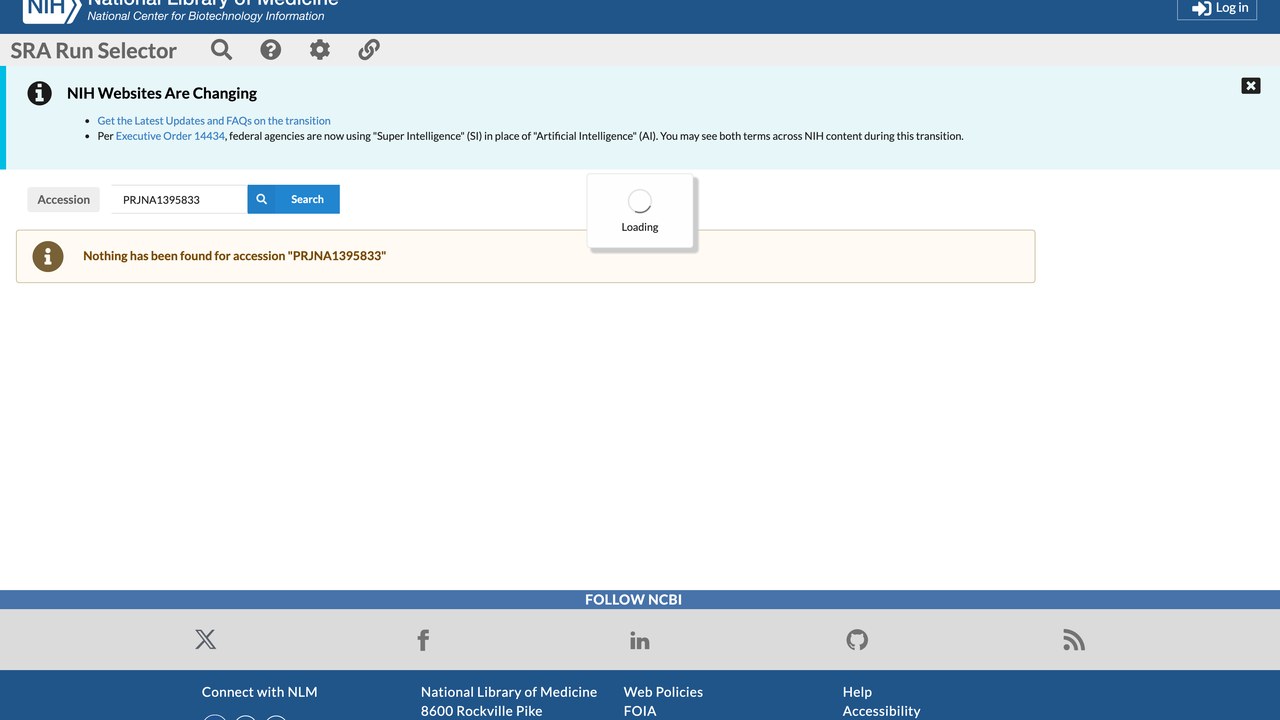Open Latest Updates and FAQs transition link
This screenshot has height=720, width=1280.
click(x=214, y=121)
